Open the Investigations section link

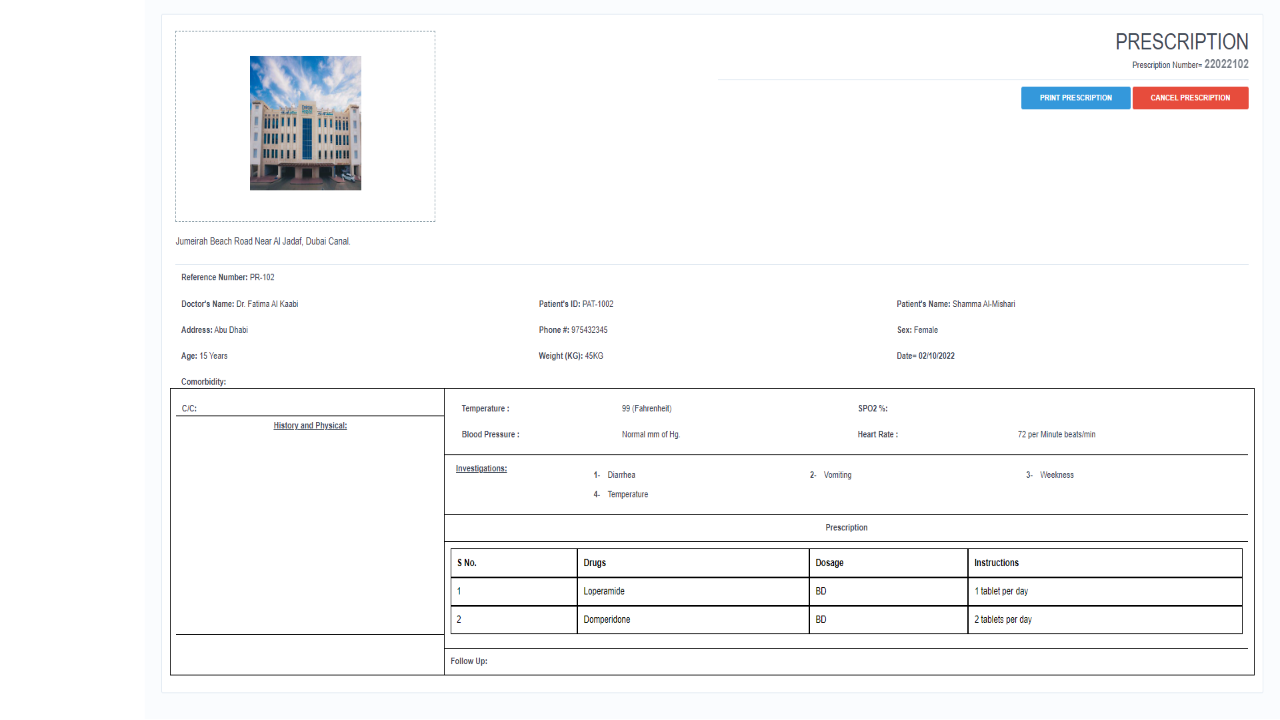[479, 468]
